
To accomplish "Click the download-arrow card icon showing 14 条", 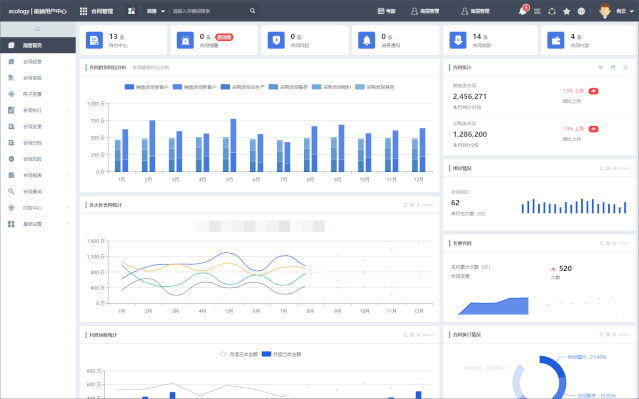I will (458, 40).
